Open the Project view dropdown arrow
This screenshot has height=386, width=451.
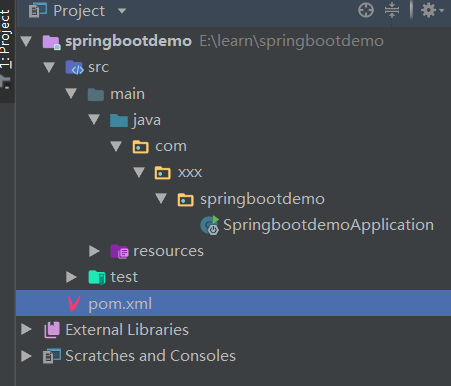[122, 11]
